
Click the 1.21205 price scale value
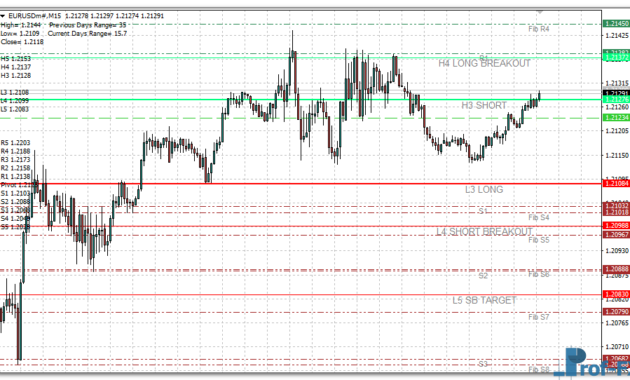[617, 131]
